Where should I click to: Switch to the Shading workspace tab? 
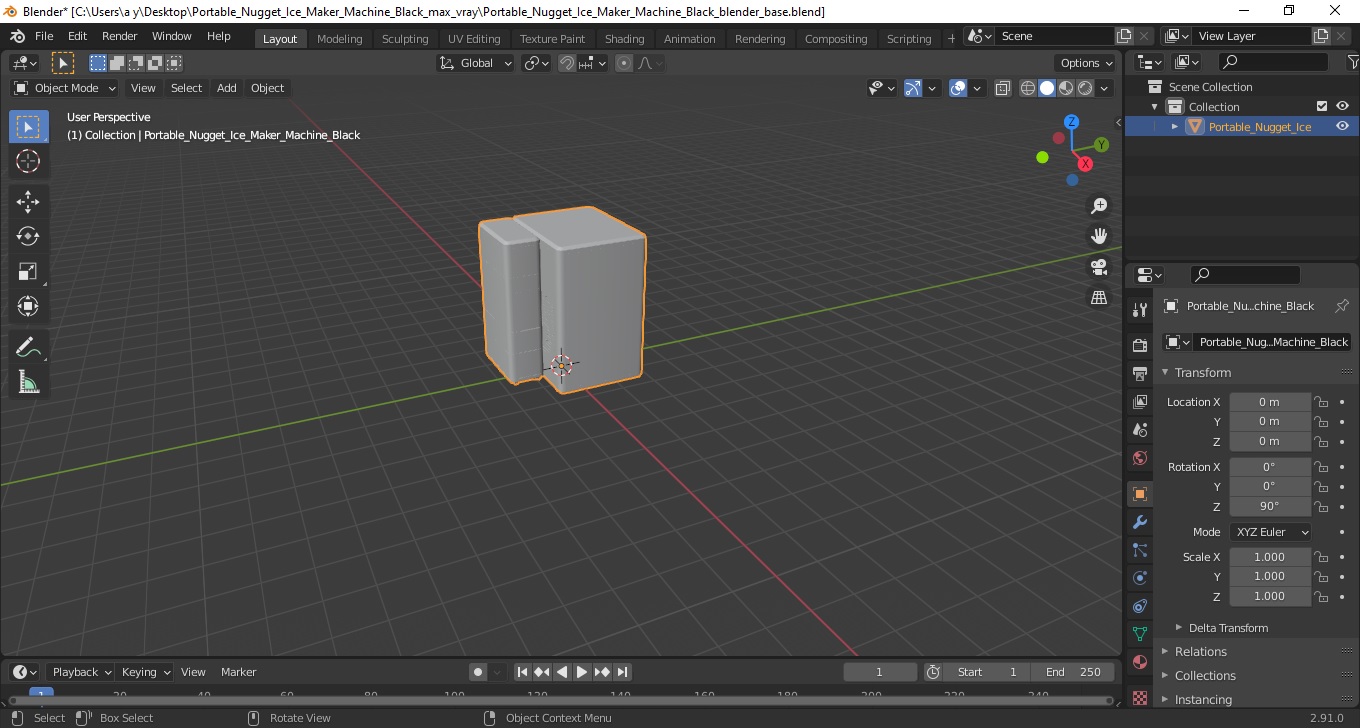pyautogui.click(x=624, y=38)
